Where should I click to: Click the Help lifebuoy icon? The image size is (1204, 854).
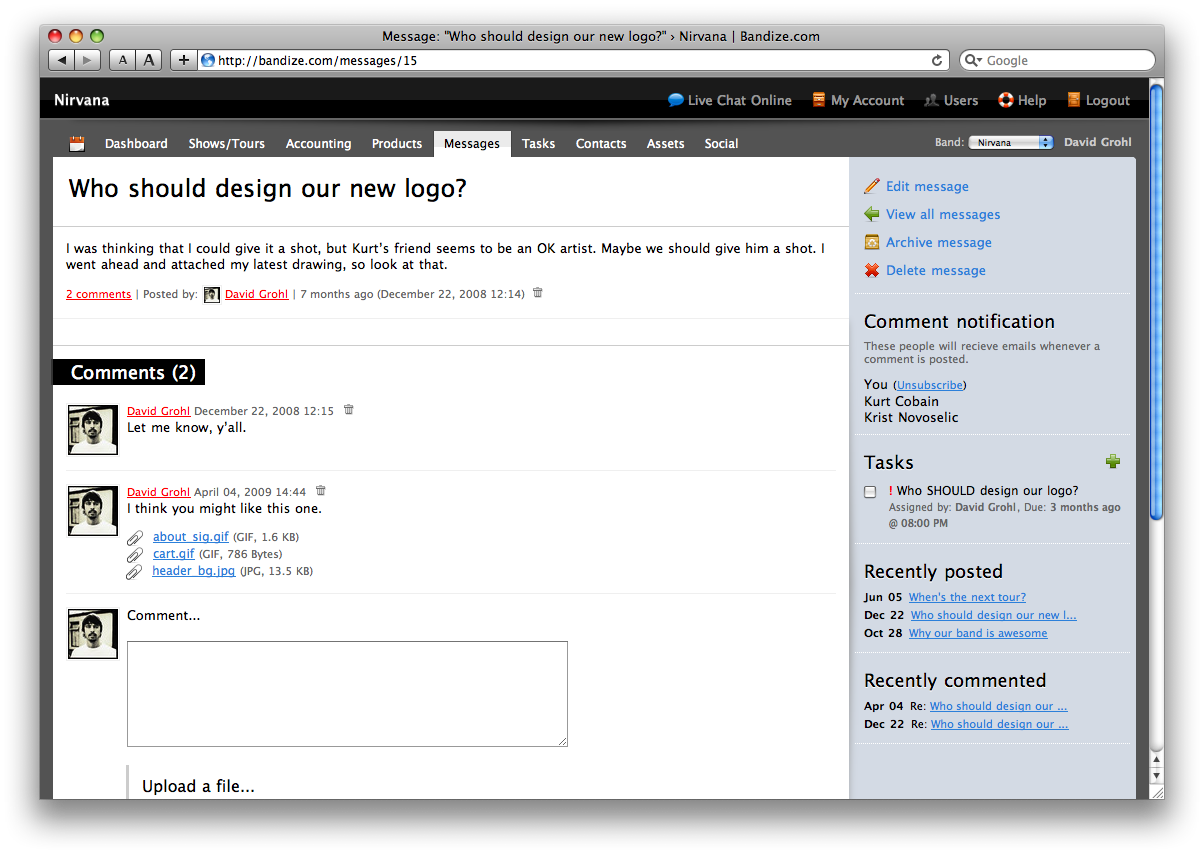click(1006, 100)
